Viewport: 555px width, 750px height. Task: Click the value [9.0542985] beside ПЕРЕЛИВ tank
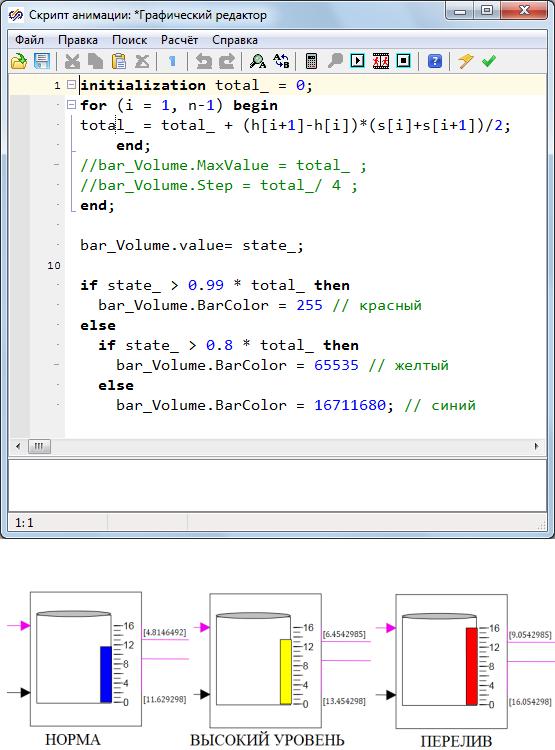tap(530, 635)
